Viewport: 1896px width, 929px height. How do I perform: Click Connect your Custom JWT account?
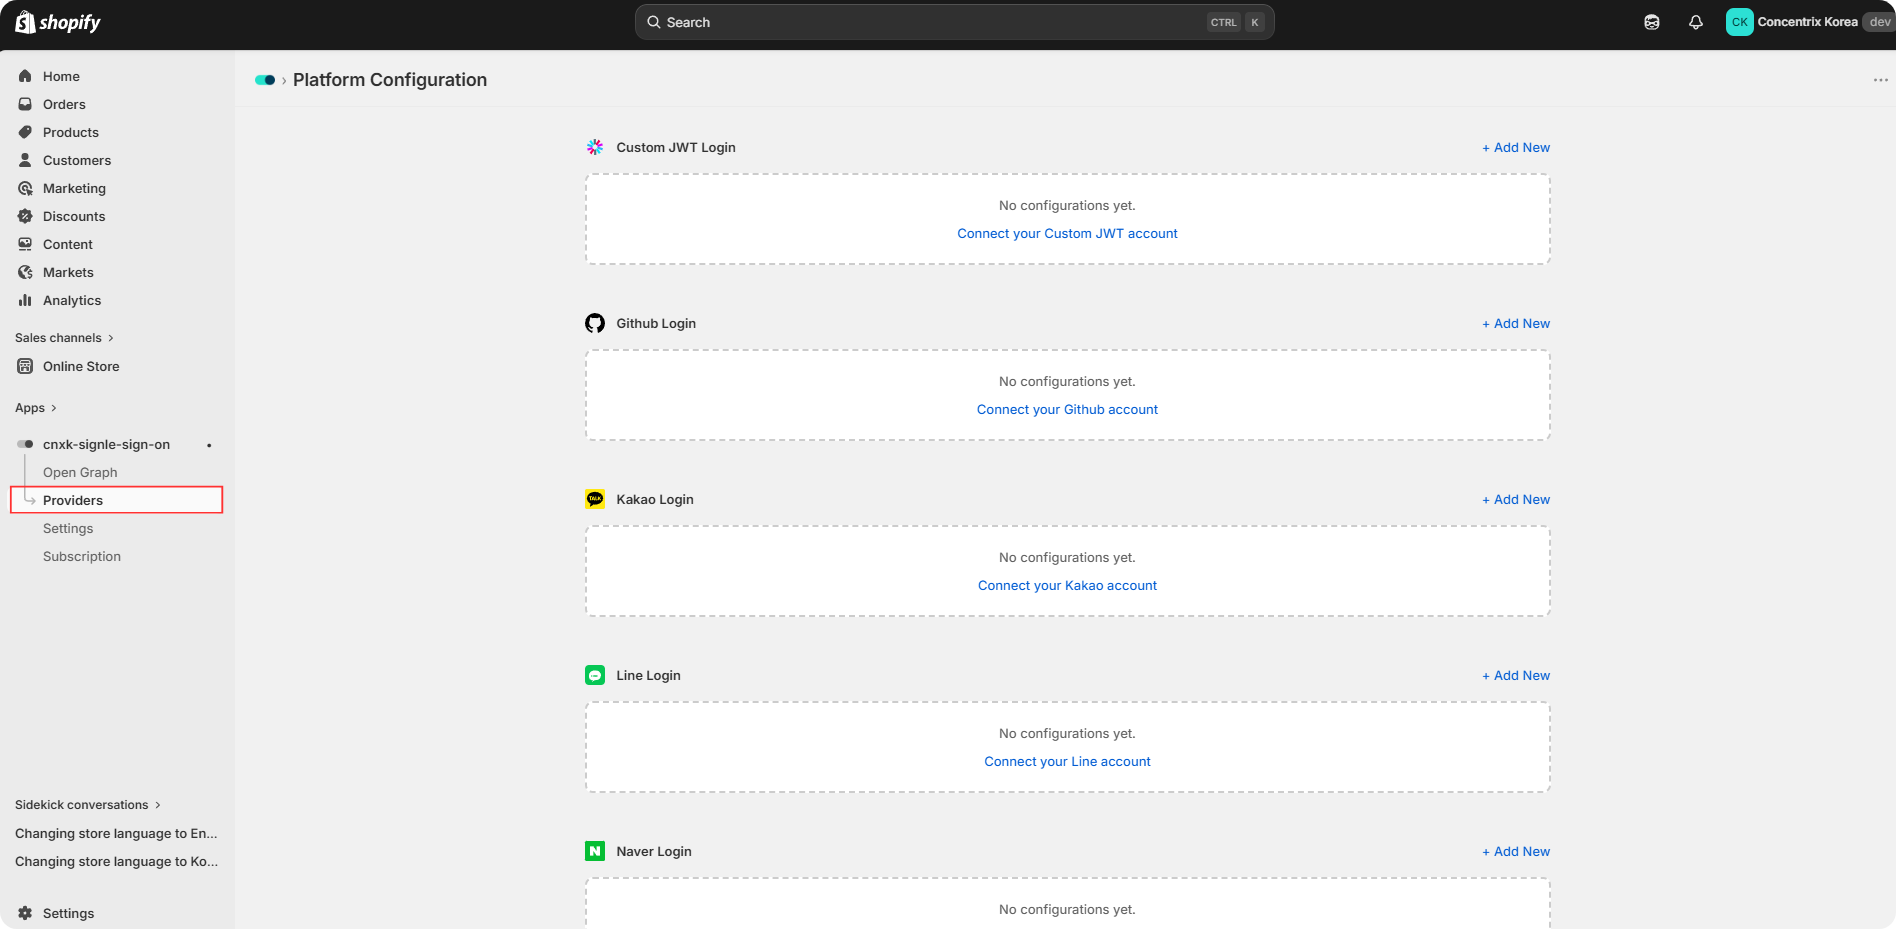pos(1067,233)
